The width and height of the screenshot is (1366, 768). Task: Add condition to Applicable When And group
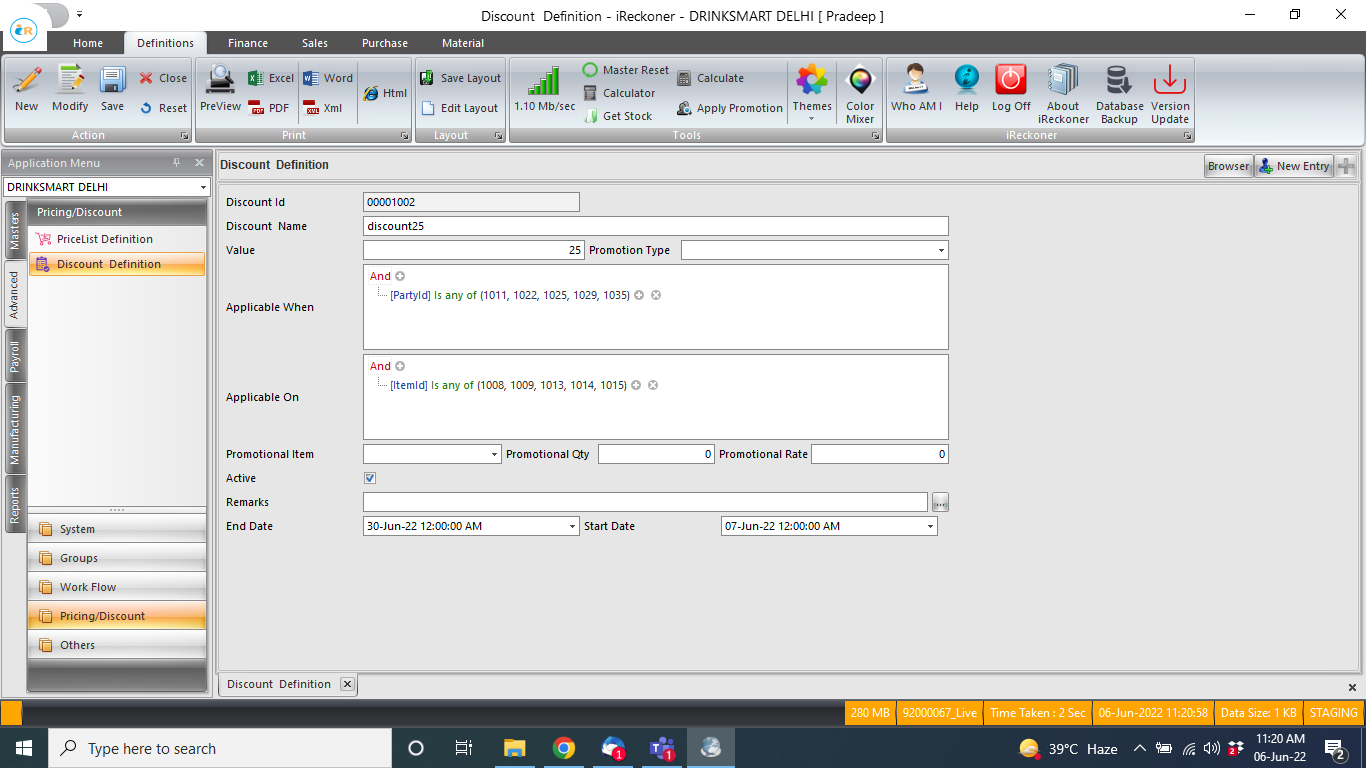(400, 276)
